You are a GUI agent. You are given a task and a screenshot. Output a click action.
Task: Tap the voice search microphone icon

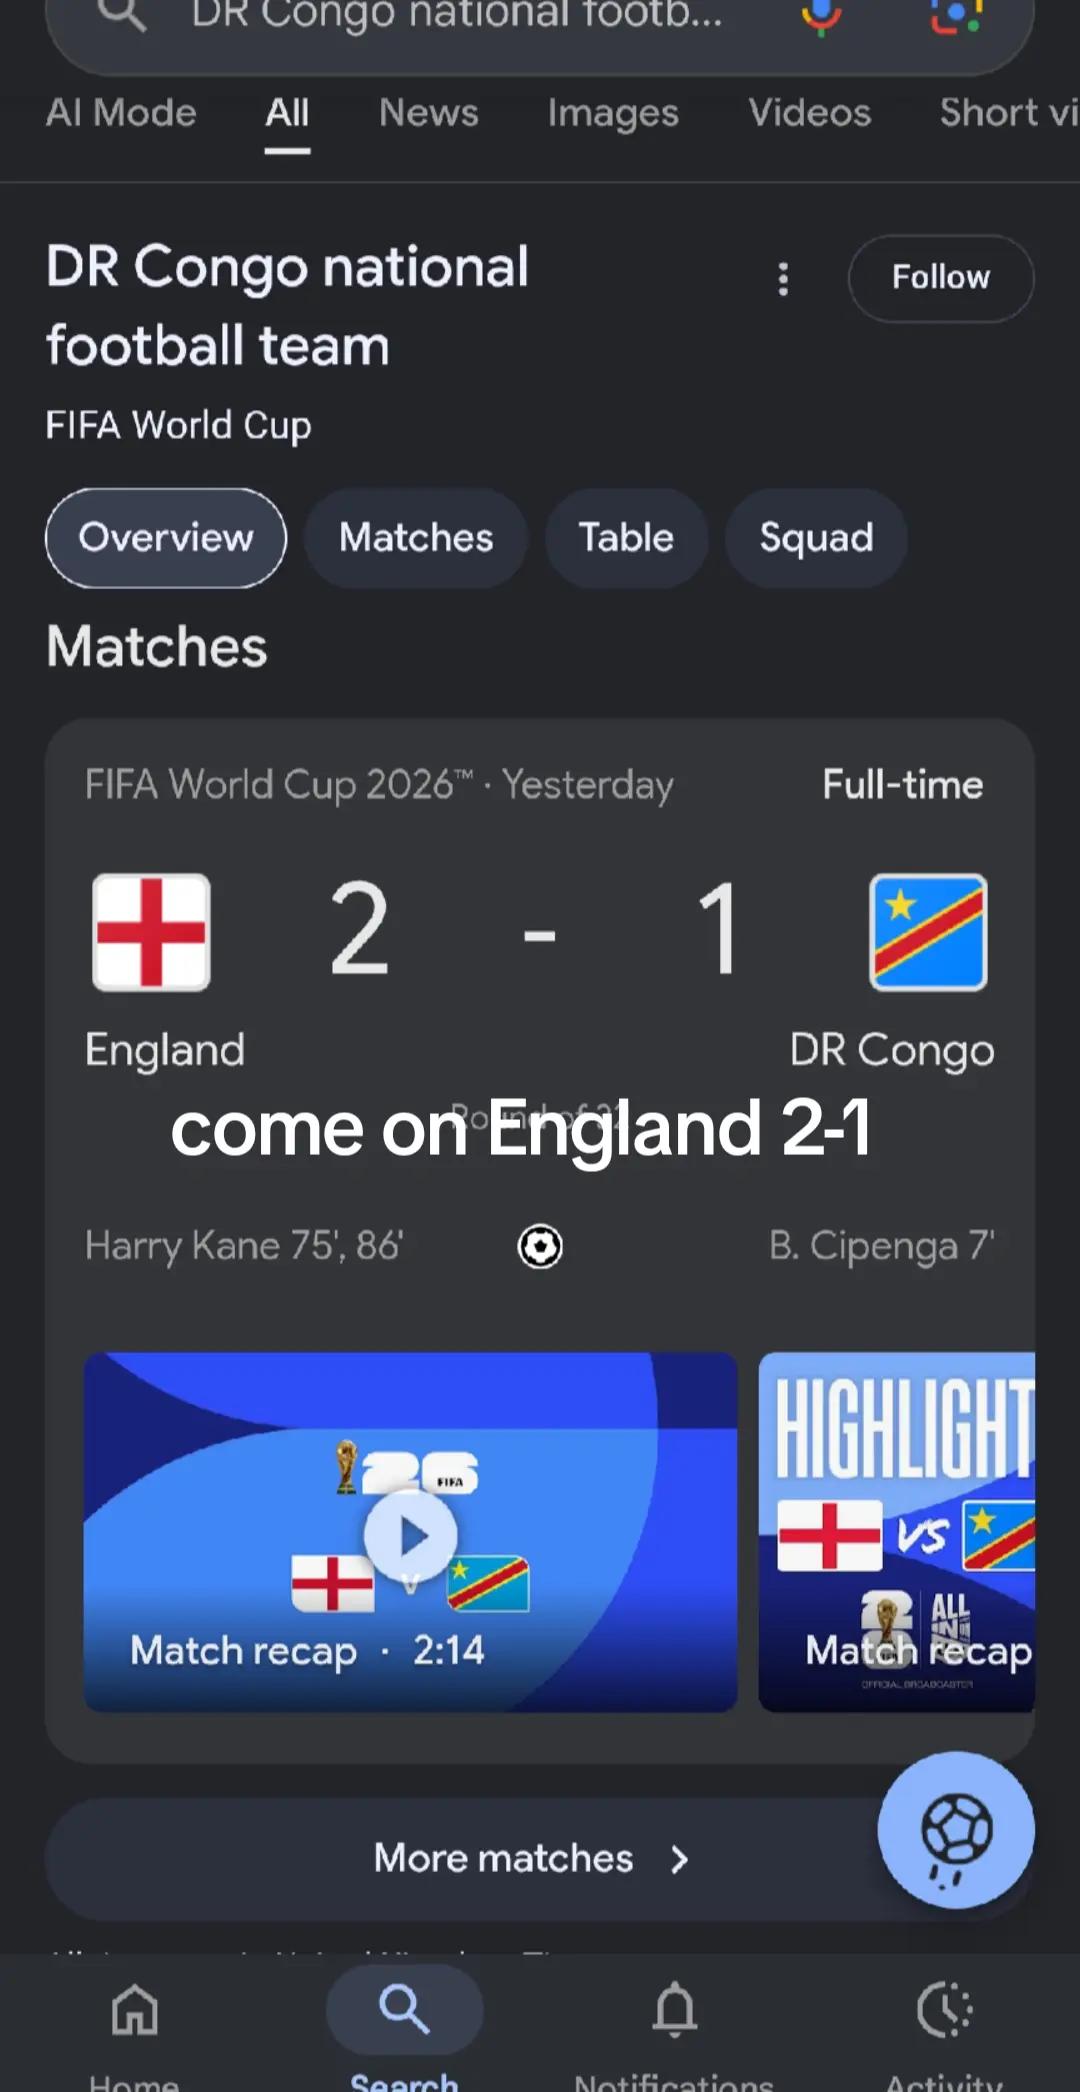pyautogui.click(x=821, y=15)
